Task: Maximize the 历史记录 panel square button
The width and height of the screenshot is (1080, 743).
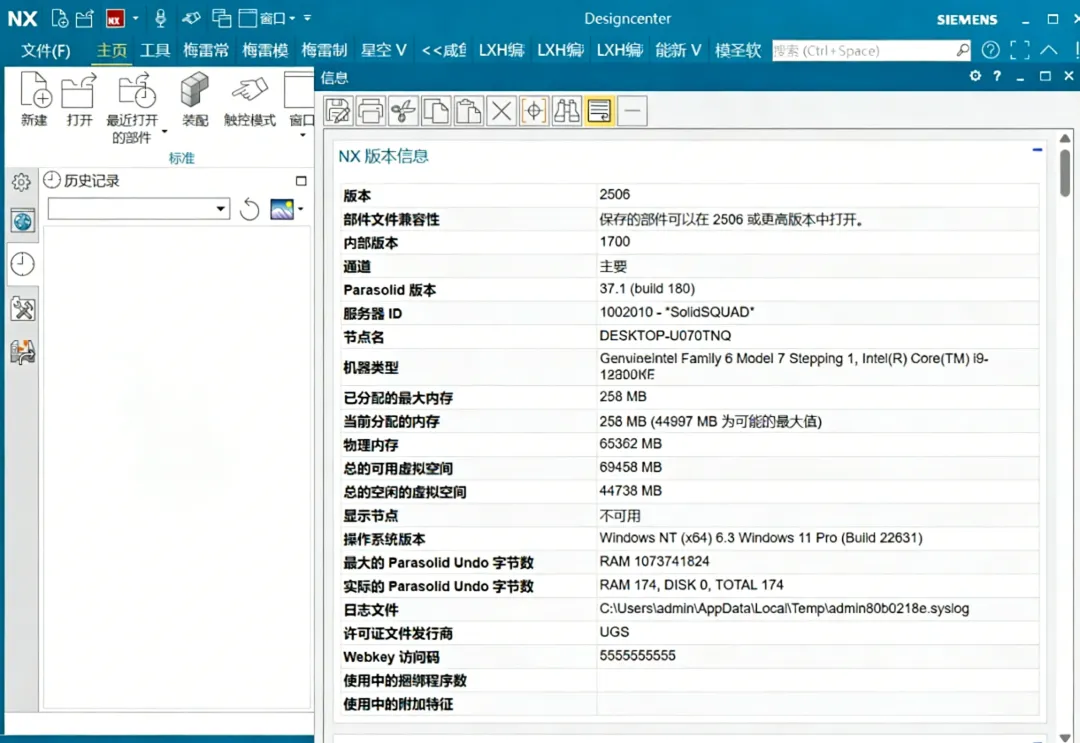Action: click(x=301, y=181)
